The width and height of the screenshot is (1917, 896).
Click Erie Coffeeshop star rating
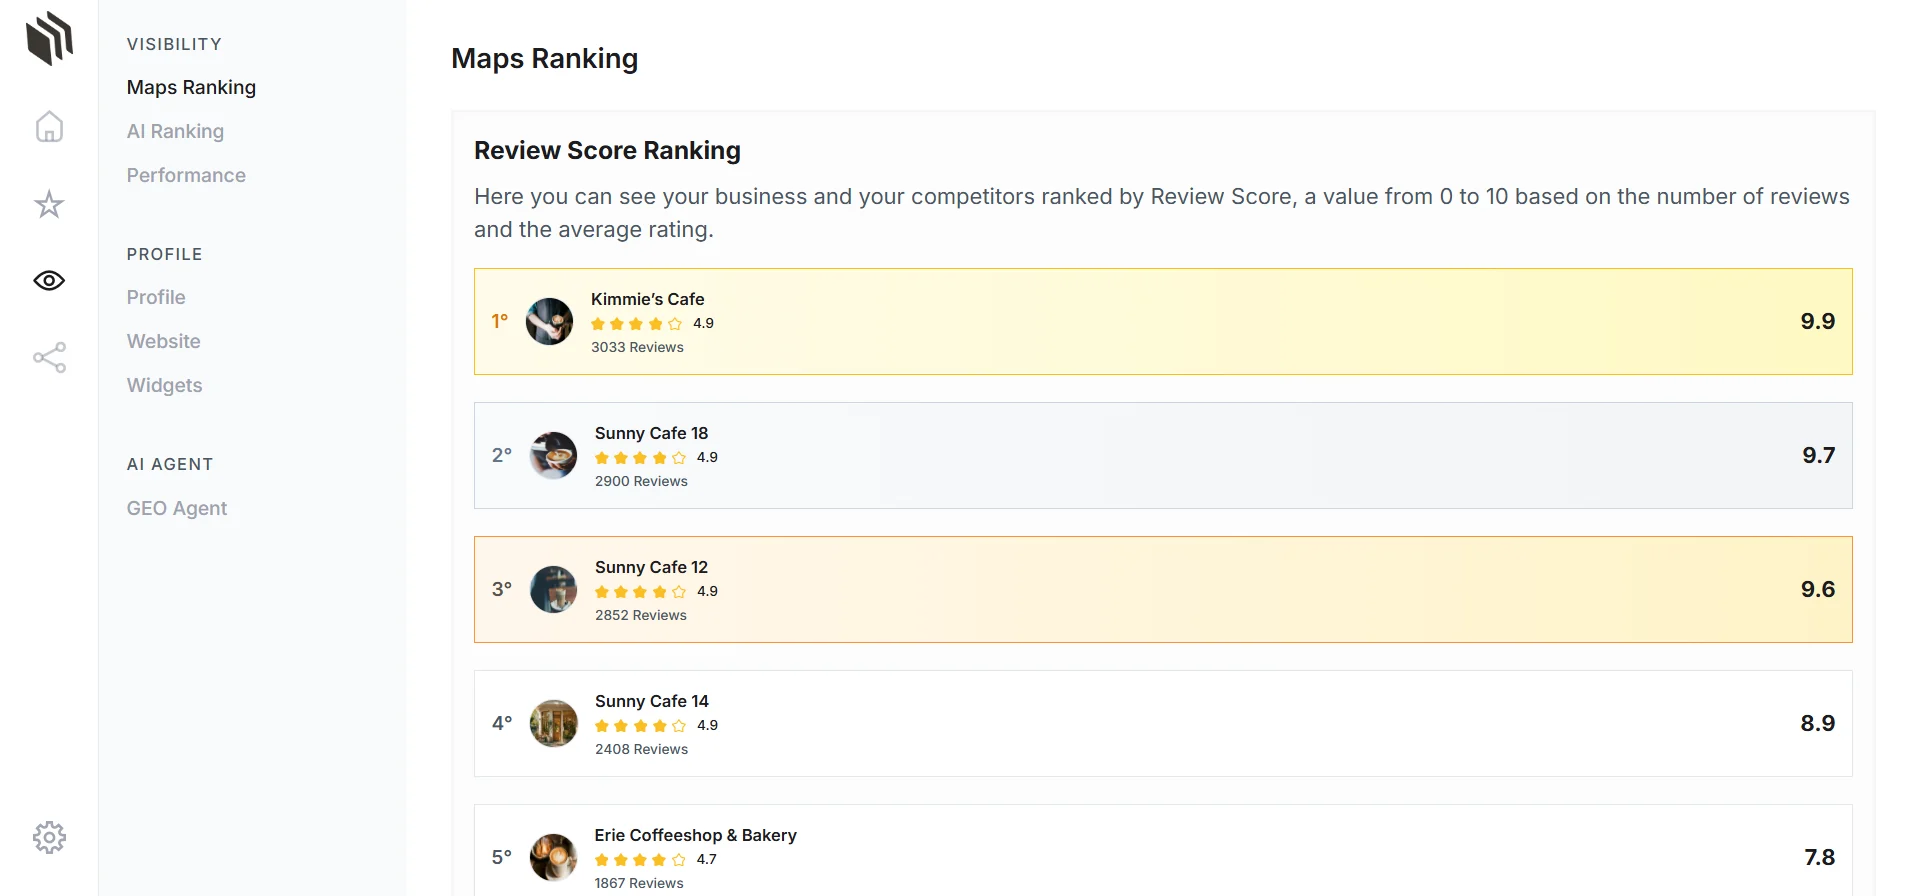(641, 859)
